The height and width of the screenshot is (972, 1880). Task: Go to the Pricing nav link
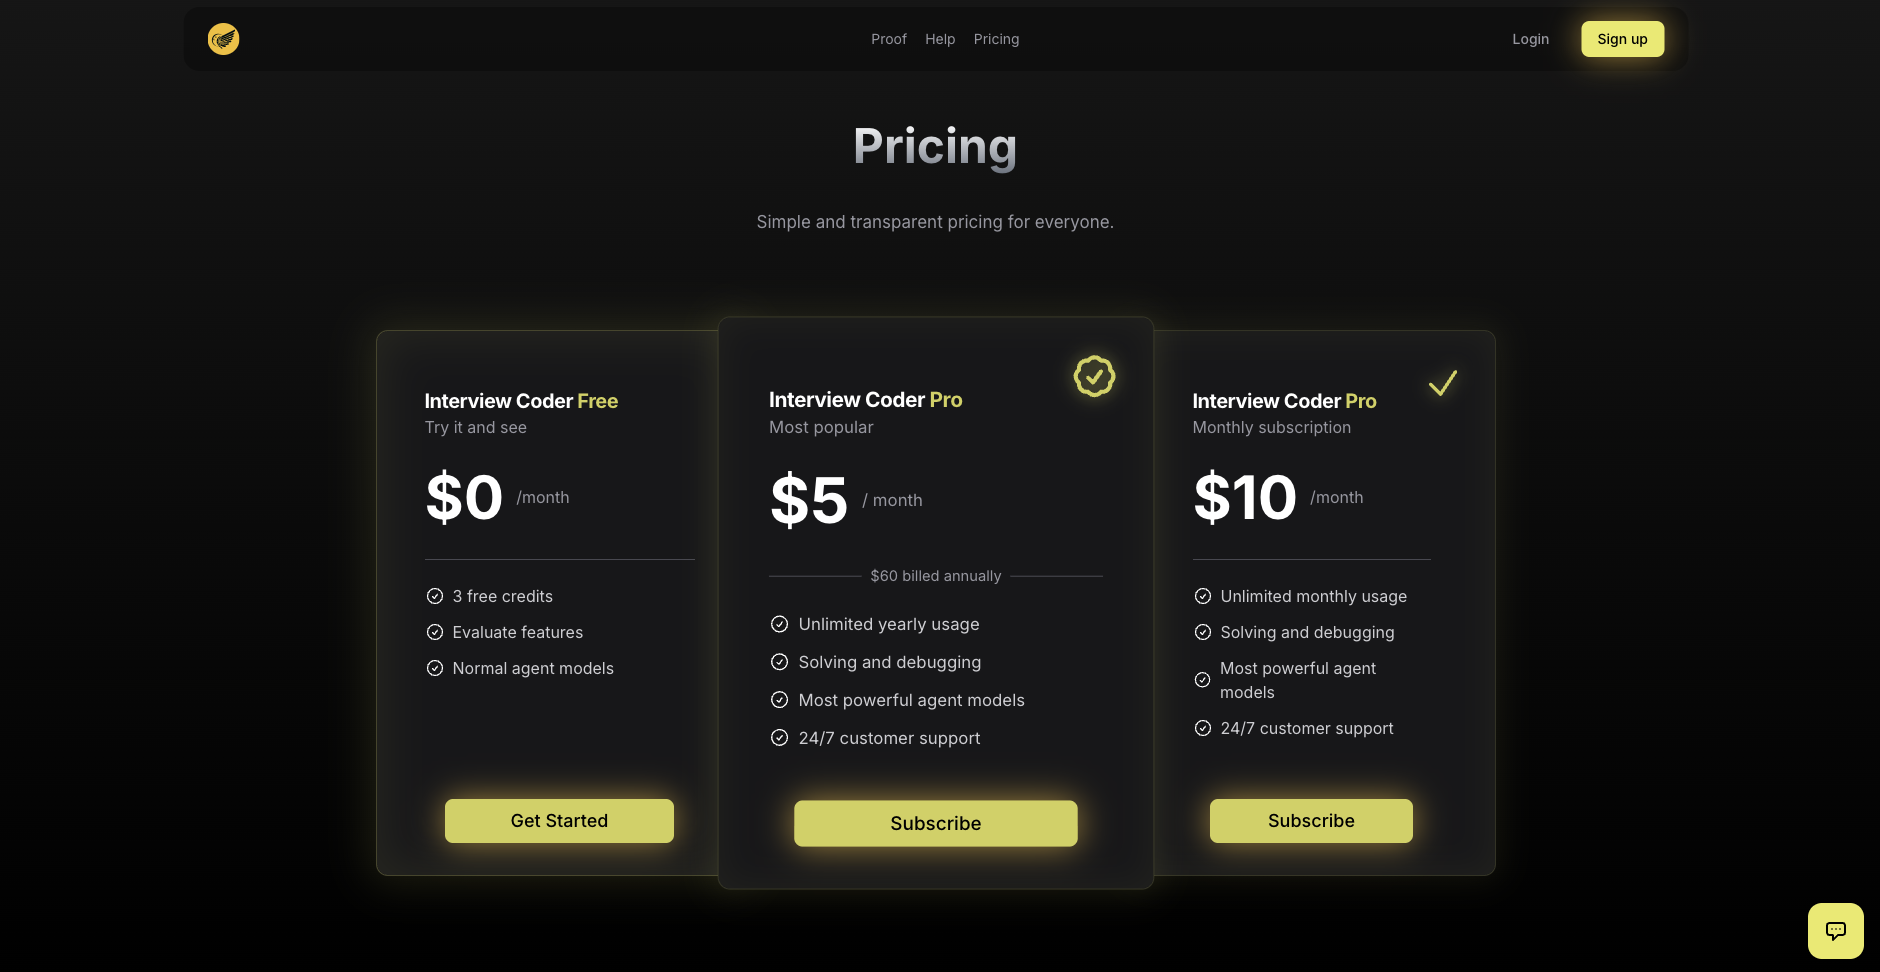click(996, 39)
